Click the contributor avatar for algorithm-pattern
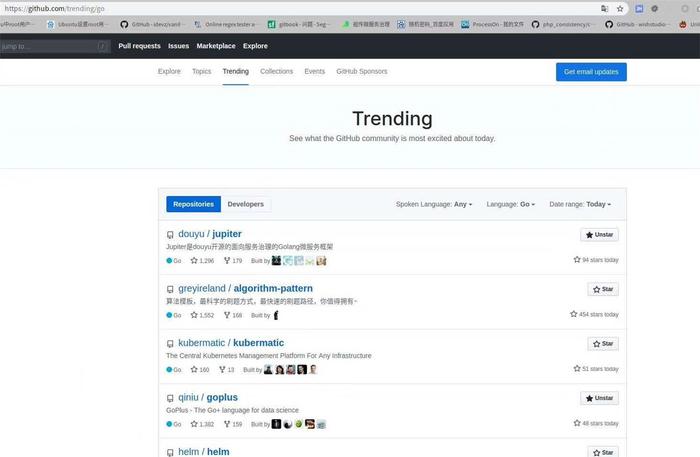Screen dimensions: 700x457 pyautogui.click(x=276, y=315)
